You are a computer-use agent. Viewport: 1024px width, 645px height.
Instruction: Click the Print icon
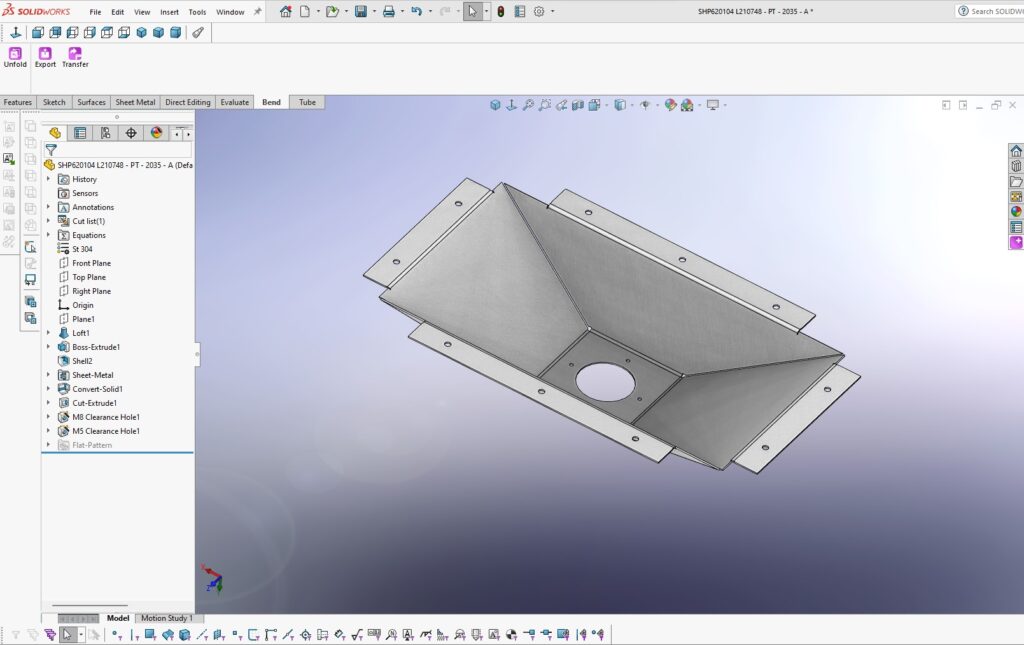(389, 12)
